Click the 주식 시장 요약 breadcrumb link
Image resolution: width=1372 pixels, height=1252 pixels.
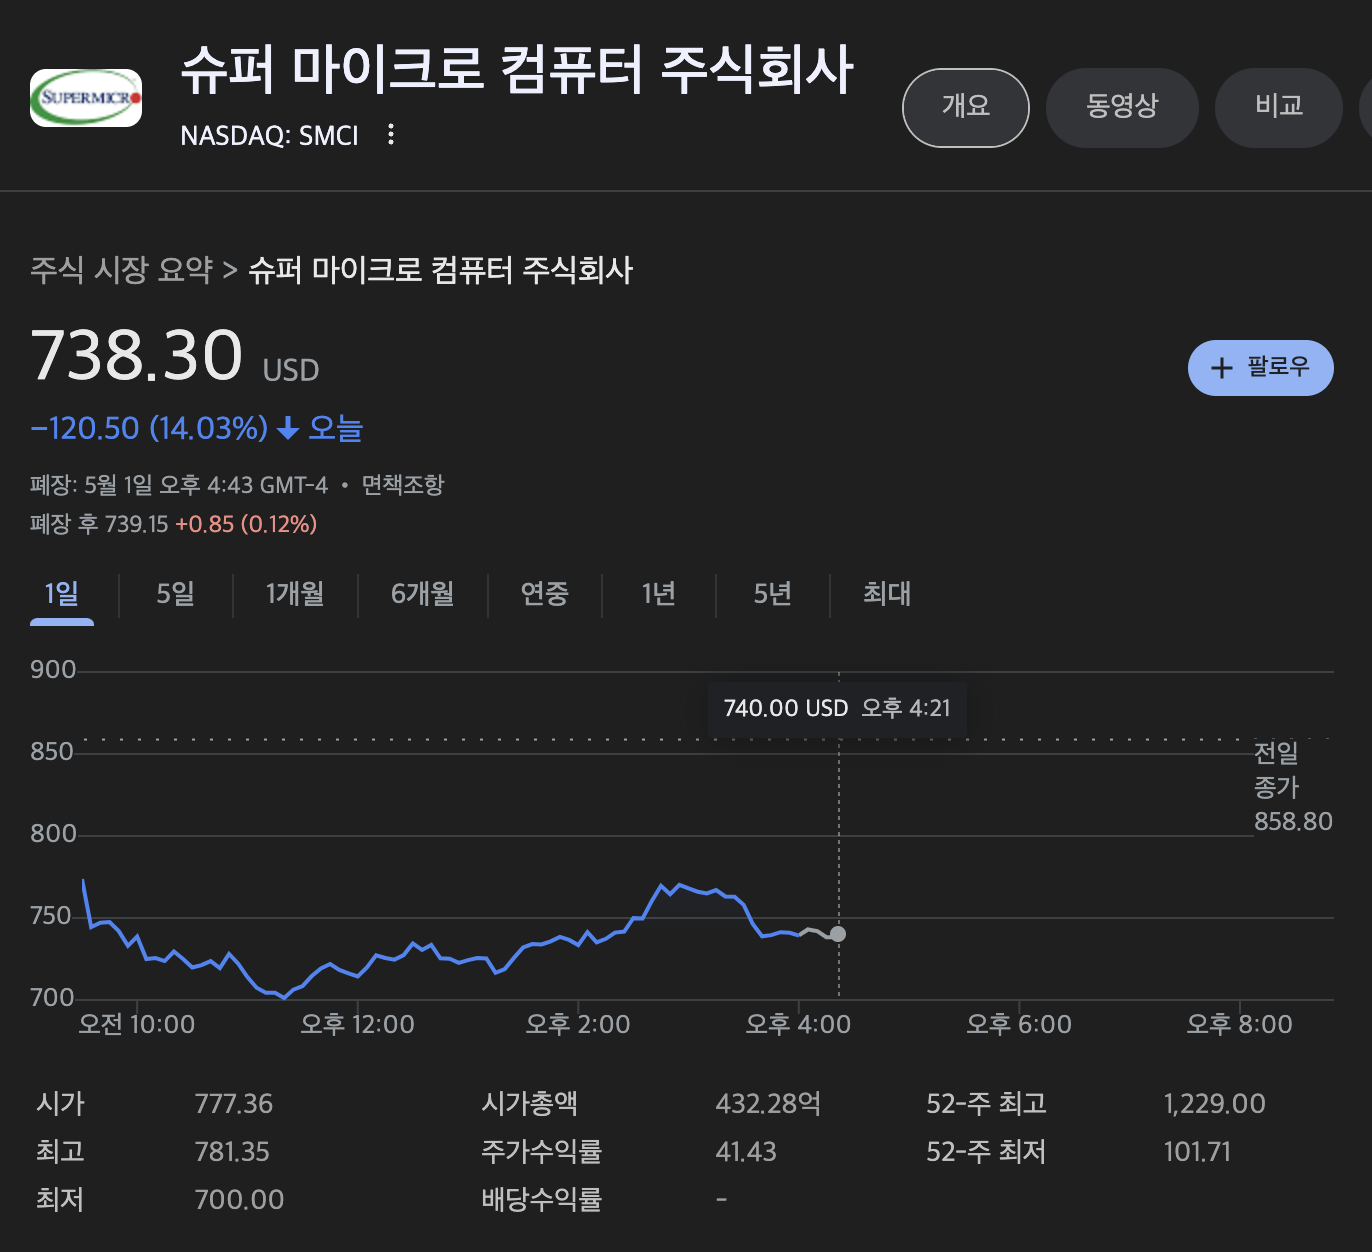(121, 270)
